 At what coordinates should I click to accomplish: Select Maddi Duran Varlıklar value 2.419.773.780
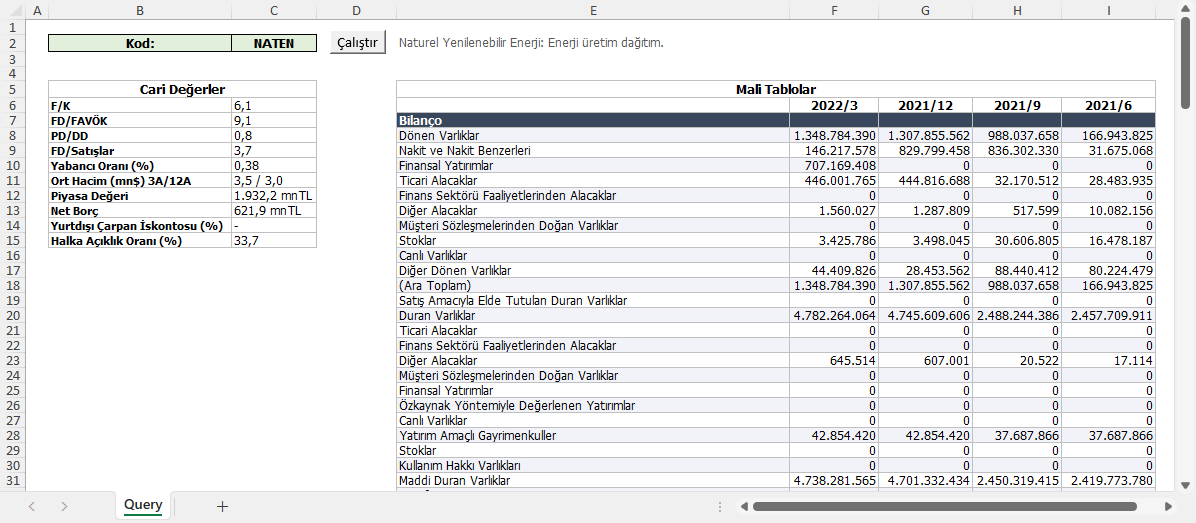(1108, 480)
